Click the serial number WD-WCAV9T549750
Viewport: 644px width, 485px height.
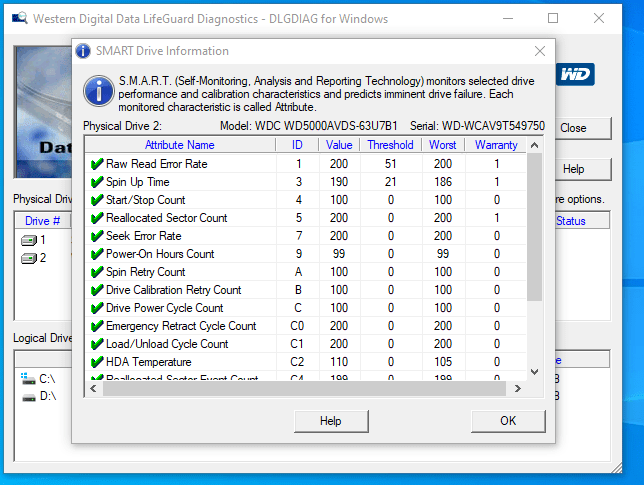click(x=493, y=126)
